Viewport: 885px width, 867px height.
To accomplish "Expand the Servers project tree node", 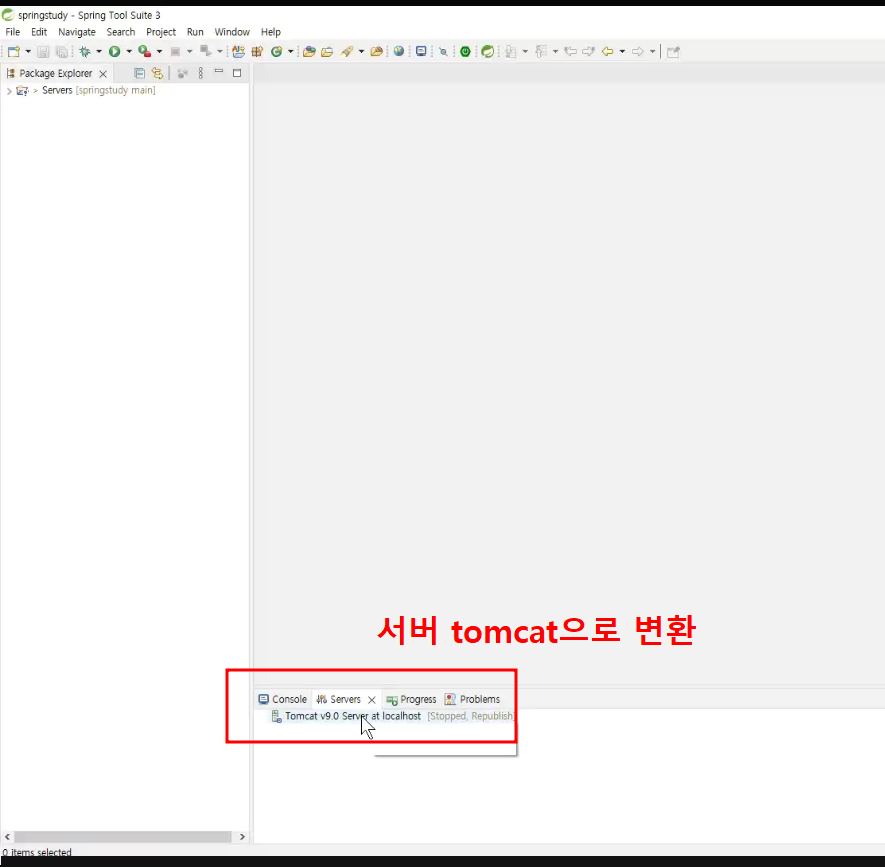I will 8,91.
